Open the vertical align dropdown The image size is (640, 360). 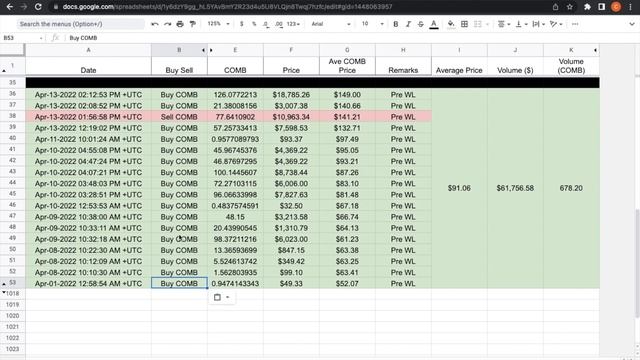click(521, 24)
